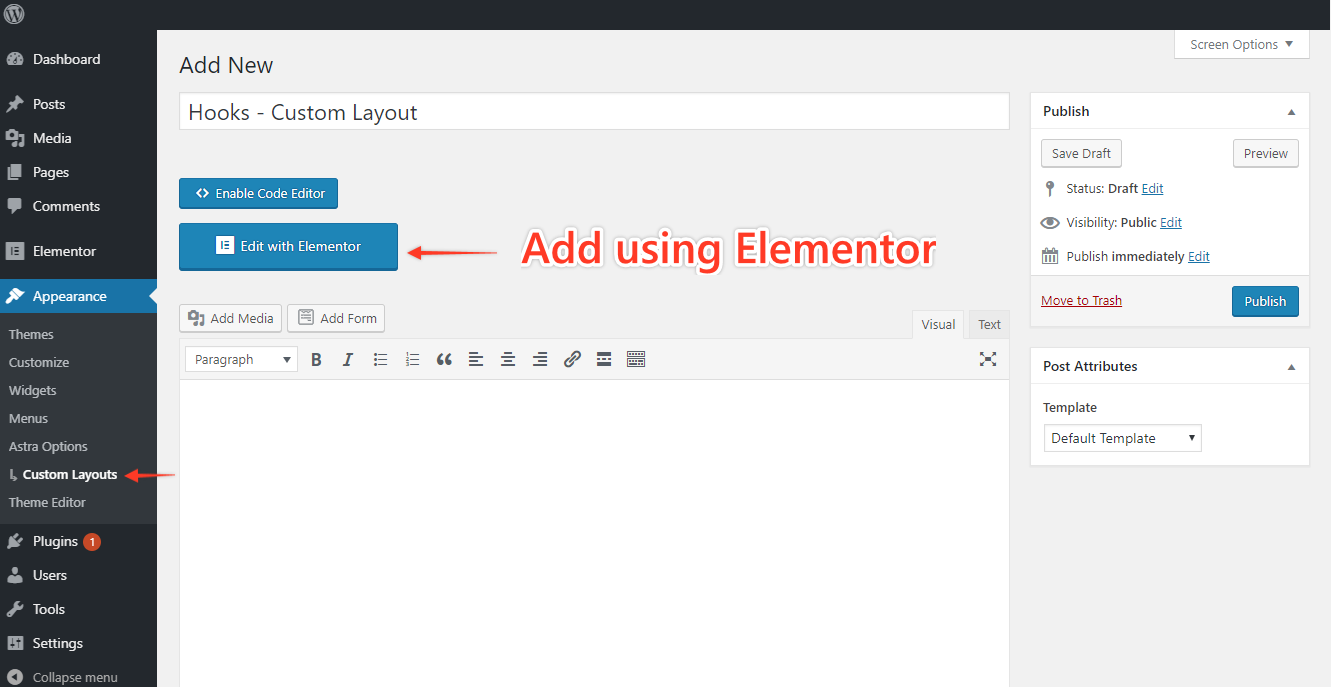Image resolution: width=1331 pixels, height=687 pixels.
Task: Open the Appearance menu
Action: click(78, 296)
